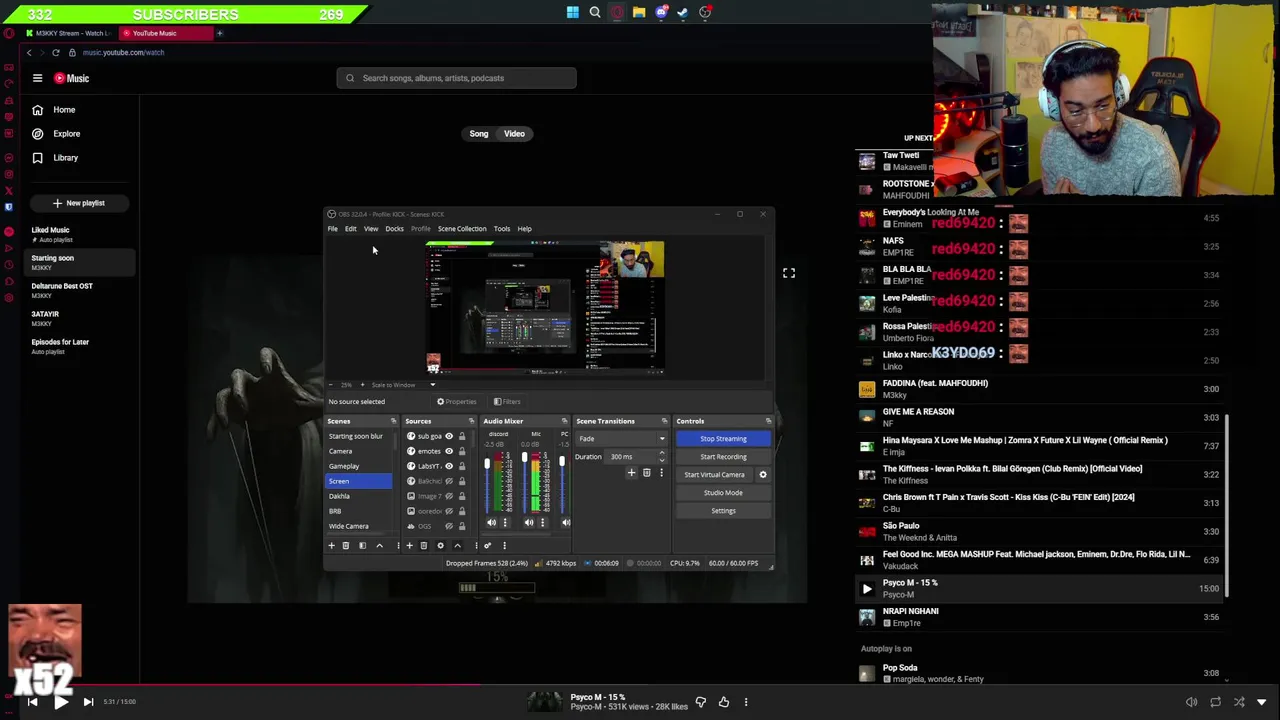Show the ooredoo source

[449, 511]
